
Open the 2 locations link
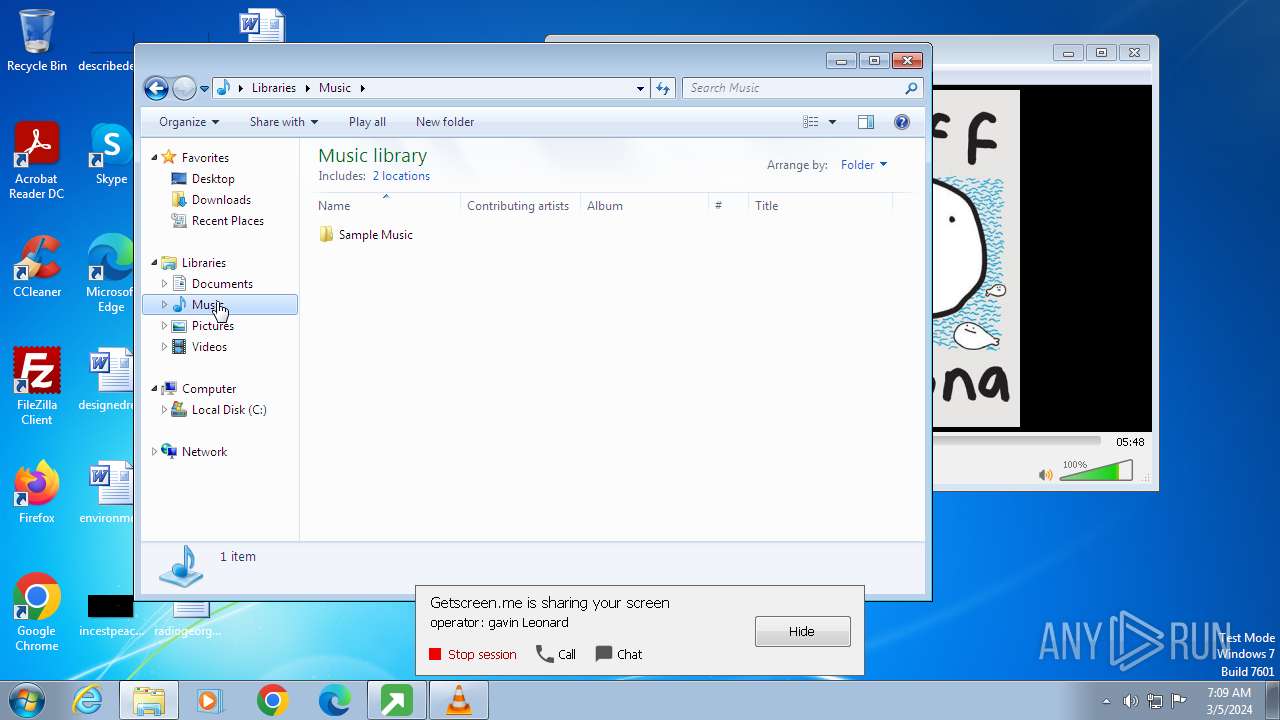(x=401, y=176)
